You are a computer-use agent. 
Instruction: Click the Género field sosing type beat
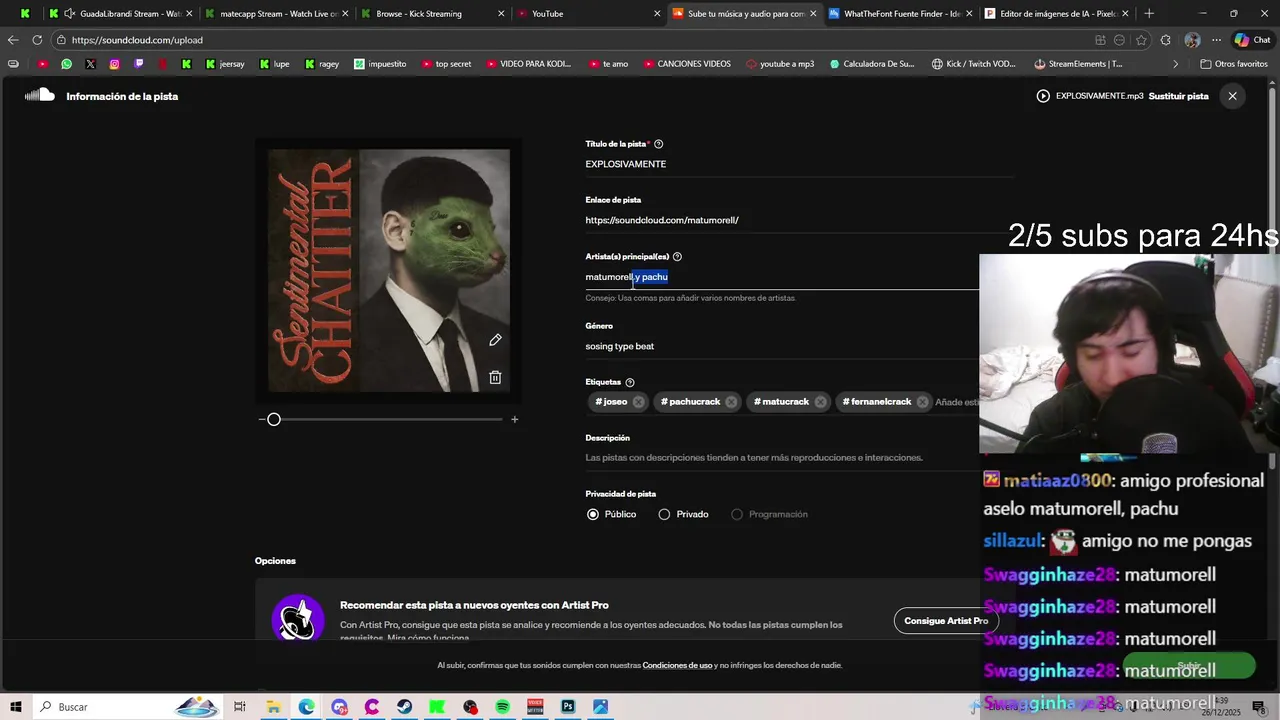(x=782, y=346)
